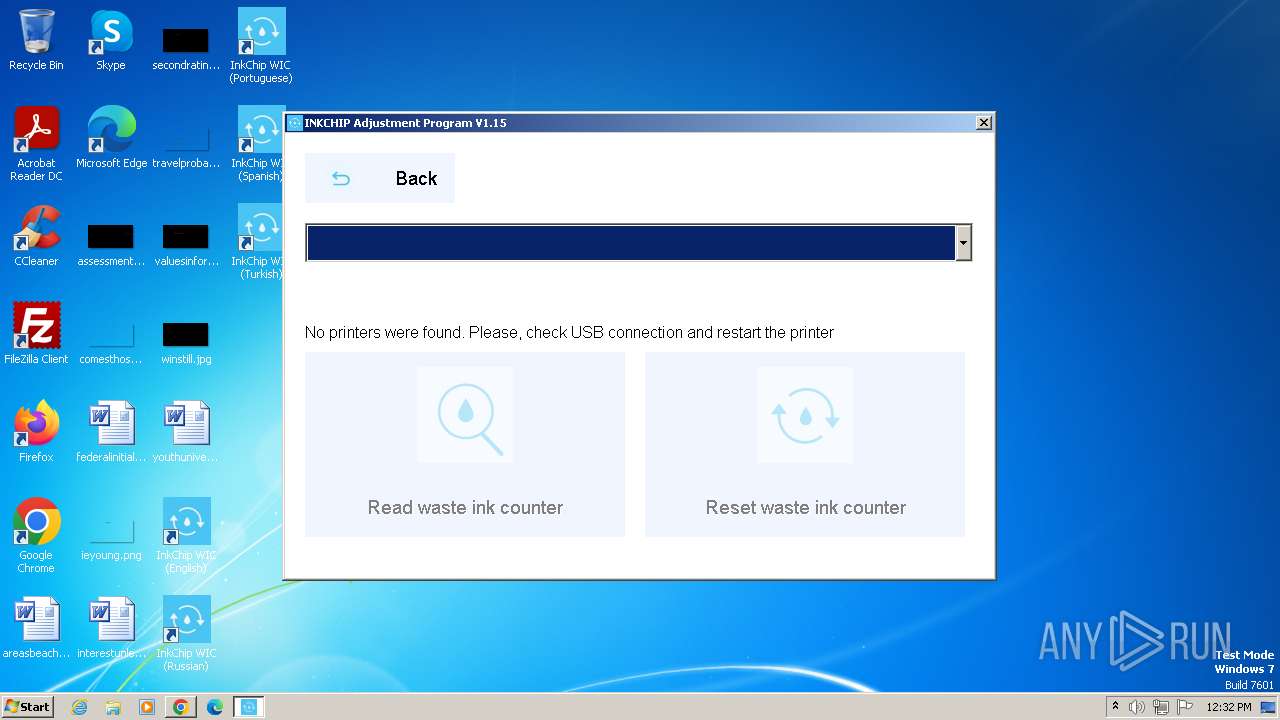Launch Chrome from the taskbar
1280x720 pixels.
click(x=181, y=707)
